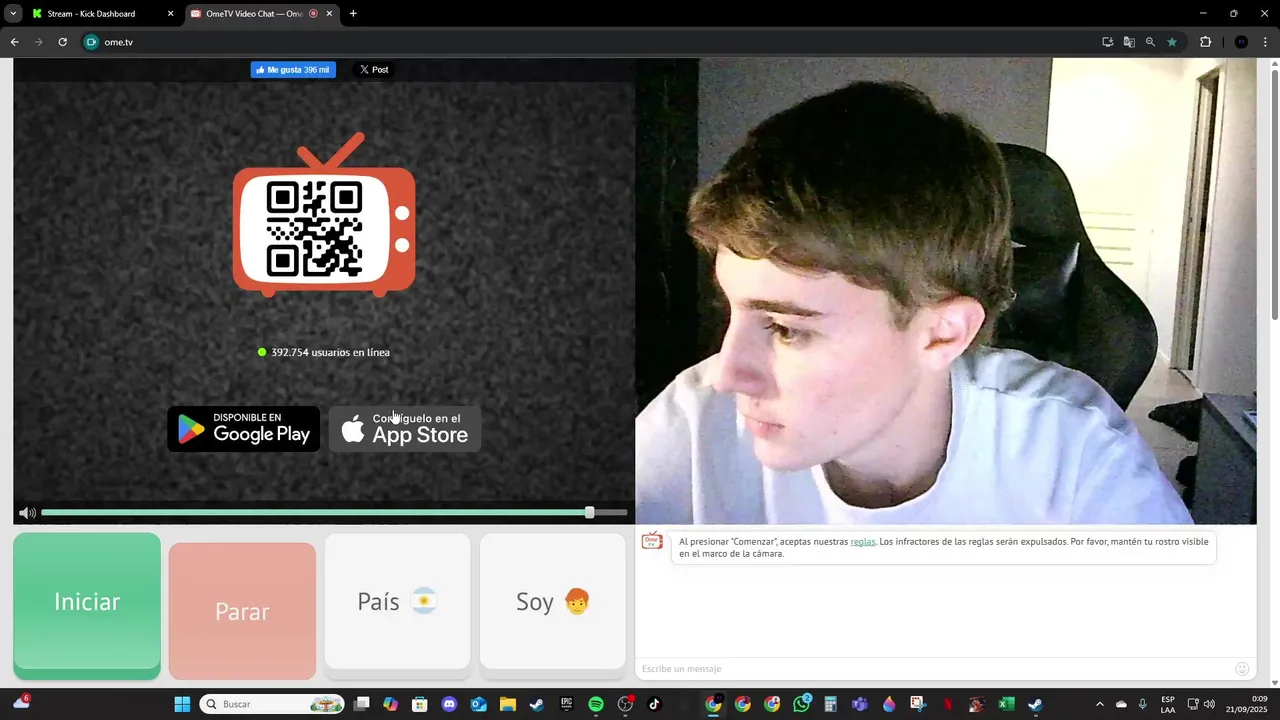Open Task View from the taskbar

362,704
